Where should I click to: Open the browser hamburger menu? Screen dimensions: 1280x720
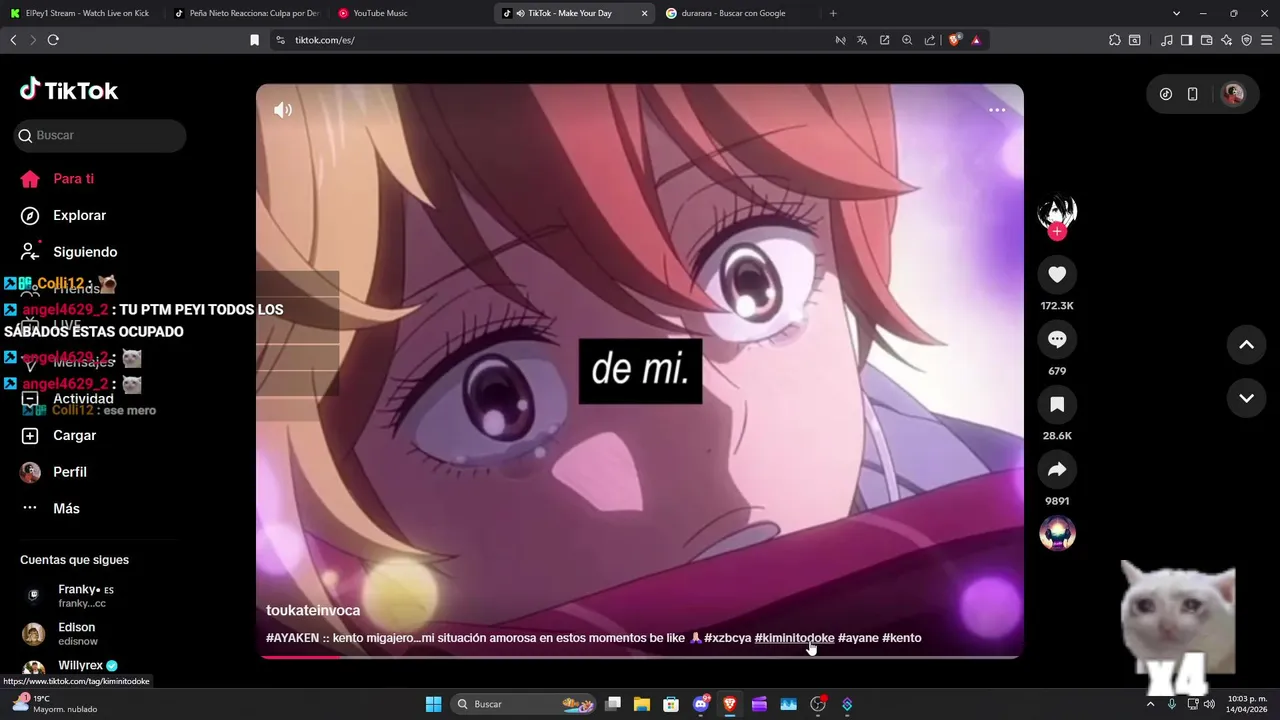point(1266,40)
